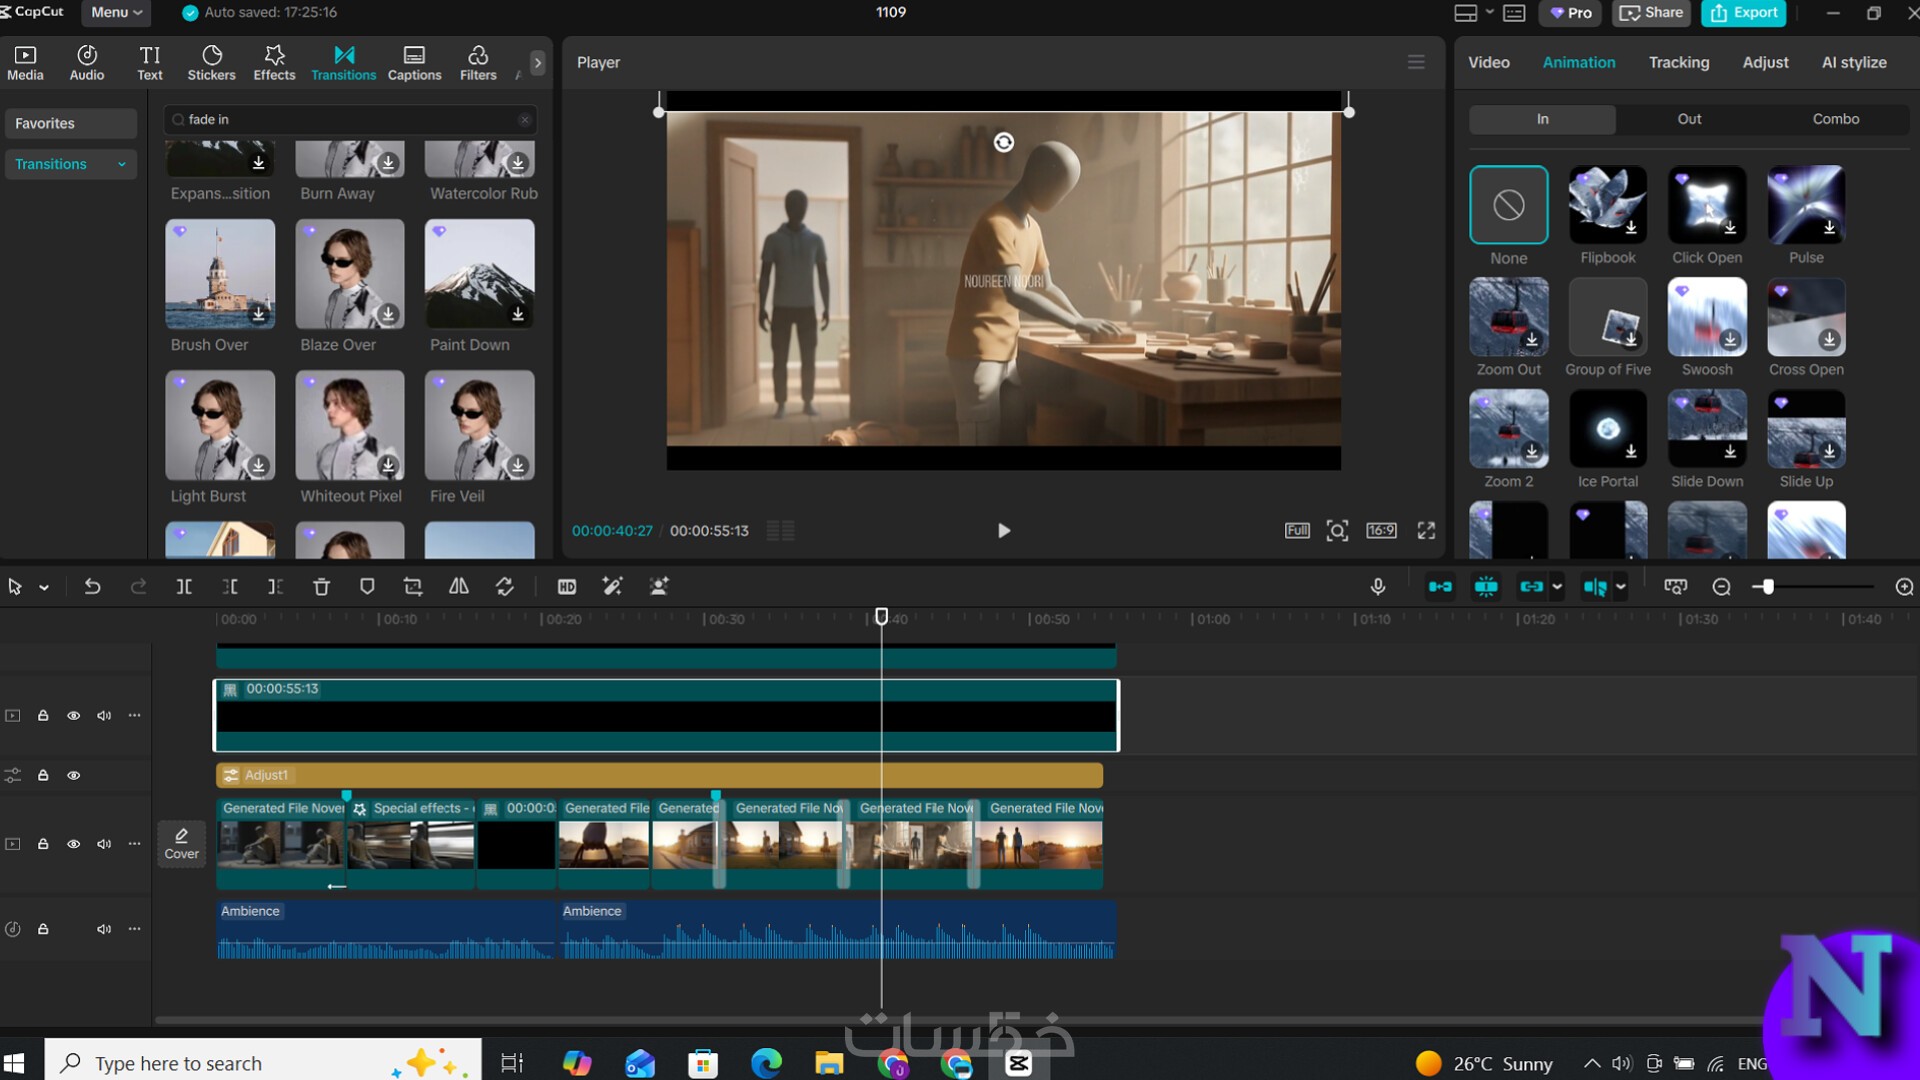Lock the black overlay video track
The width and height of the screenshot is (1920, 1080).
coord(43,716)
